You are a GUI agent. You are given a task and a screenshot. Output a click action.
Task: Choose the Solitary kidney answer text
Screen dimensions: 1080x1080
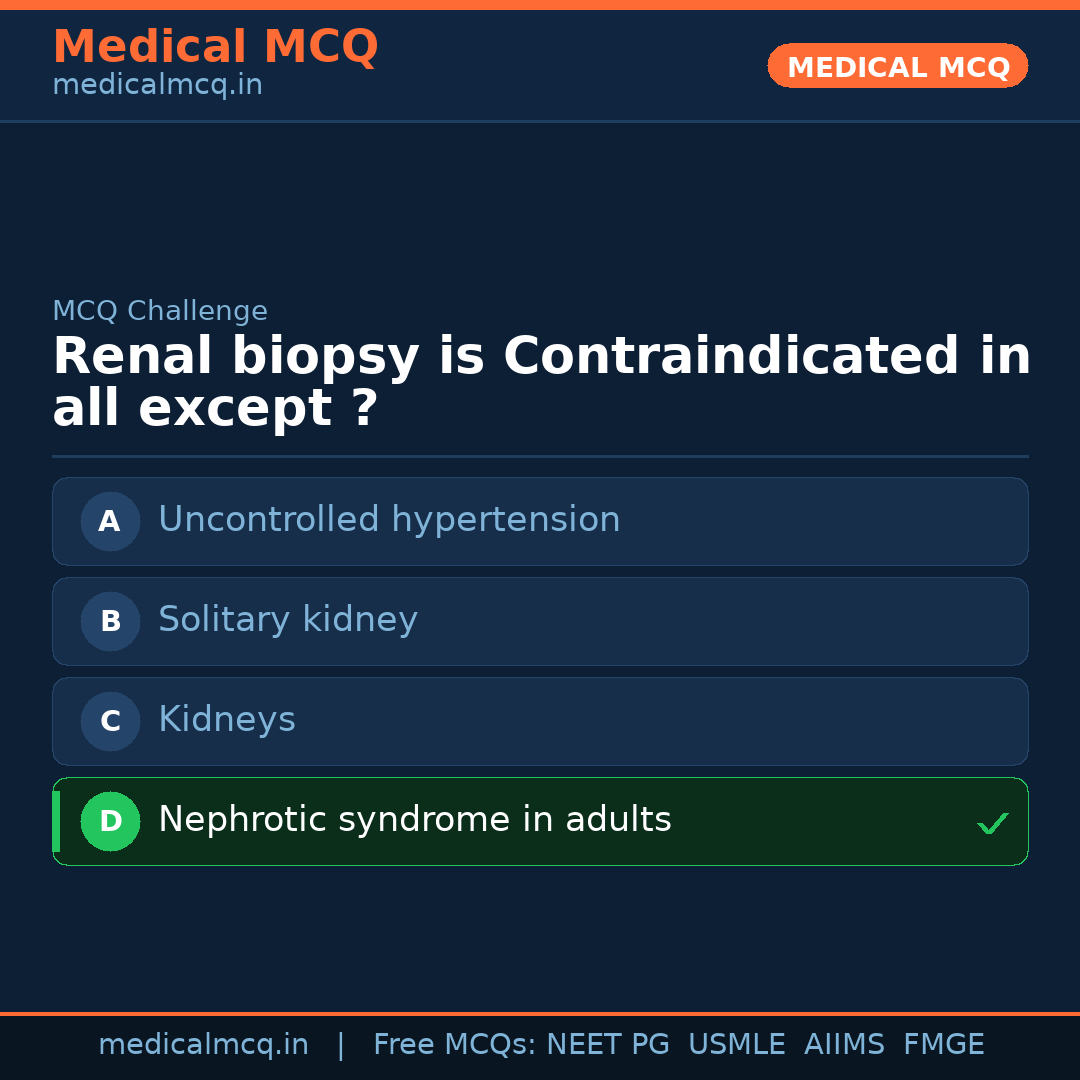tap(288, 620)
